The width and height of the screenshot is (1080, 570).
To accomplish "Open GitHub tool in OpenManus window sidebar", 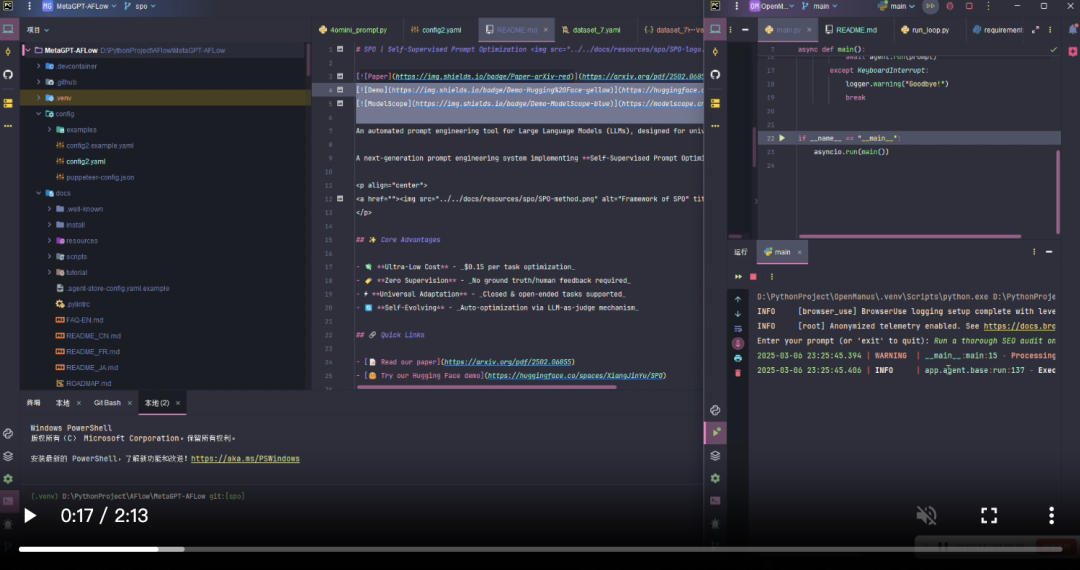I will tap(715, 74).
